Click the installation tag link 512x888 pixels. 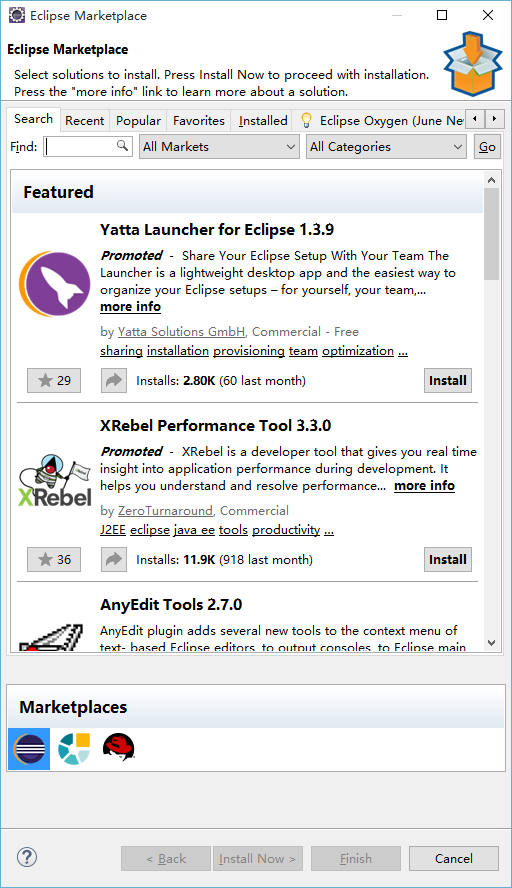point(178,351)
